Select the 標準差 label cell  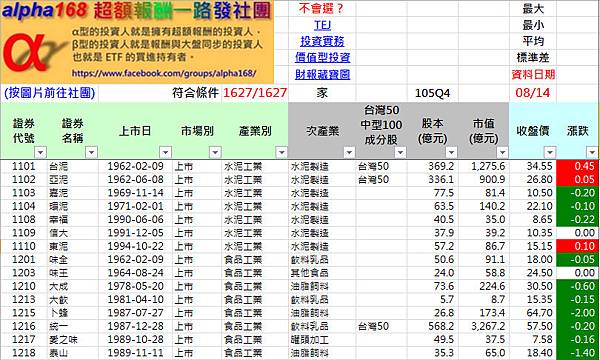(x=533, y=58)
